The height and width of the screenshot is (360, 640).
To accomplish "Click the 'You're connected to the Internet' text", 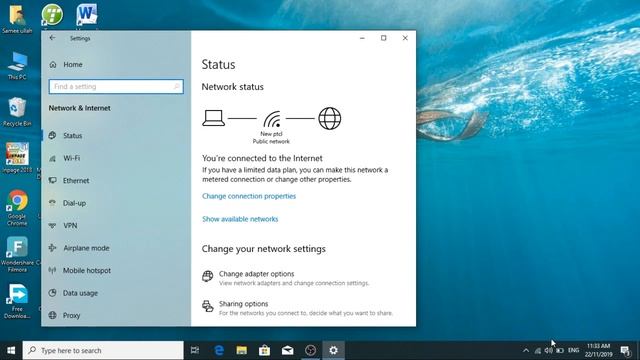I will pos(262,158).
